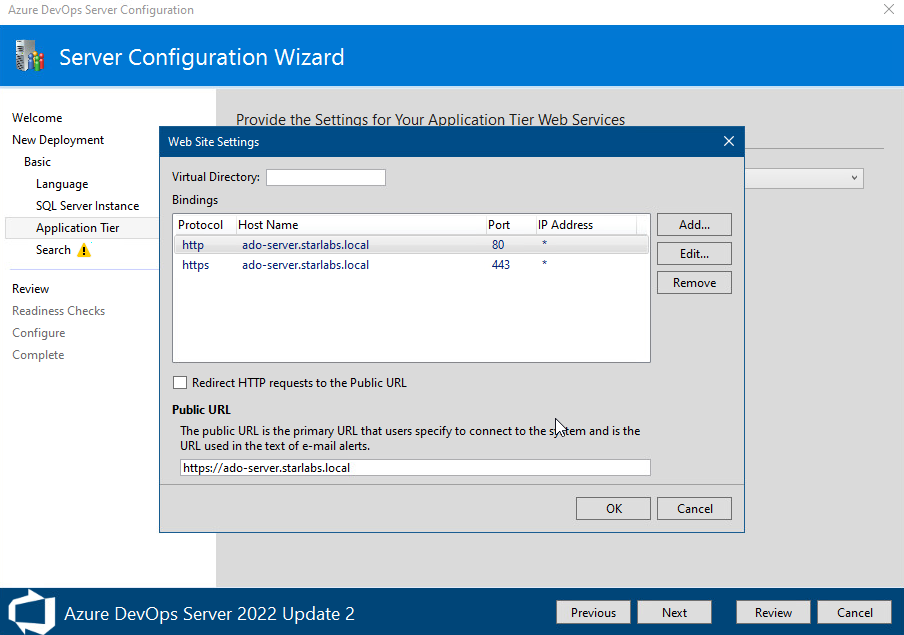Cancel the Web Site Settings dialog

click(x=694, y=508)
